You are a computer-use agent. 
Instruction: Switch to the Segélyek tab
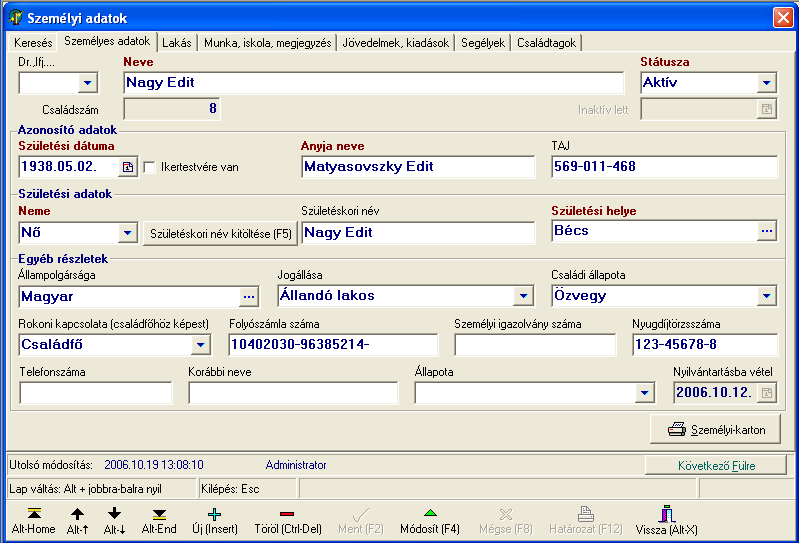tap(483, 43)
